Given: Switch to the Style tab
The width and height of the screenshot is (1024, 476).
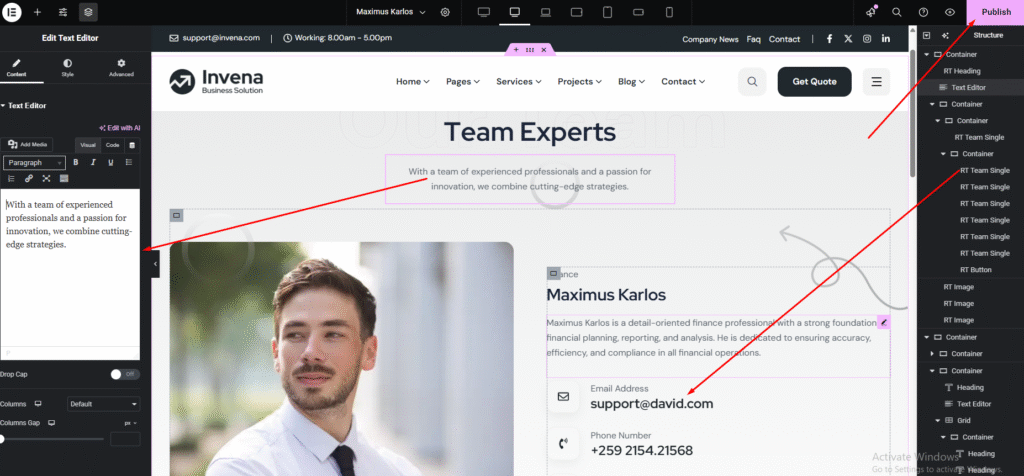Looking at the screenshot, I should [x=67, y=68].
